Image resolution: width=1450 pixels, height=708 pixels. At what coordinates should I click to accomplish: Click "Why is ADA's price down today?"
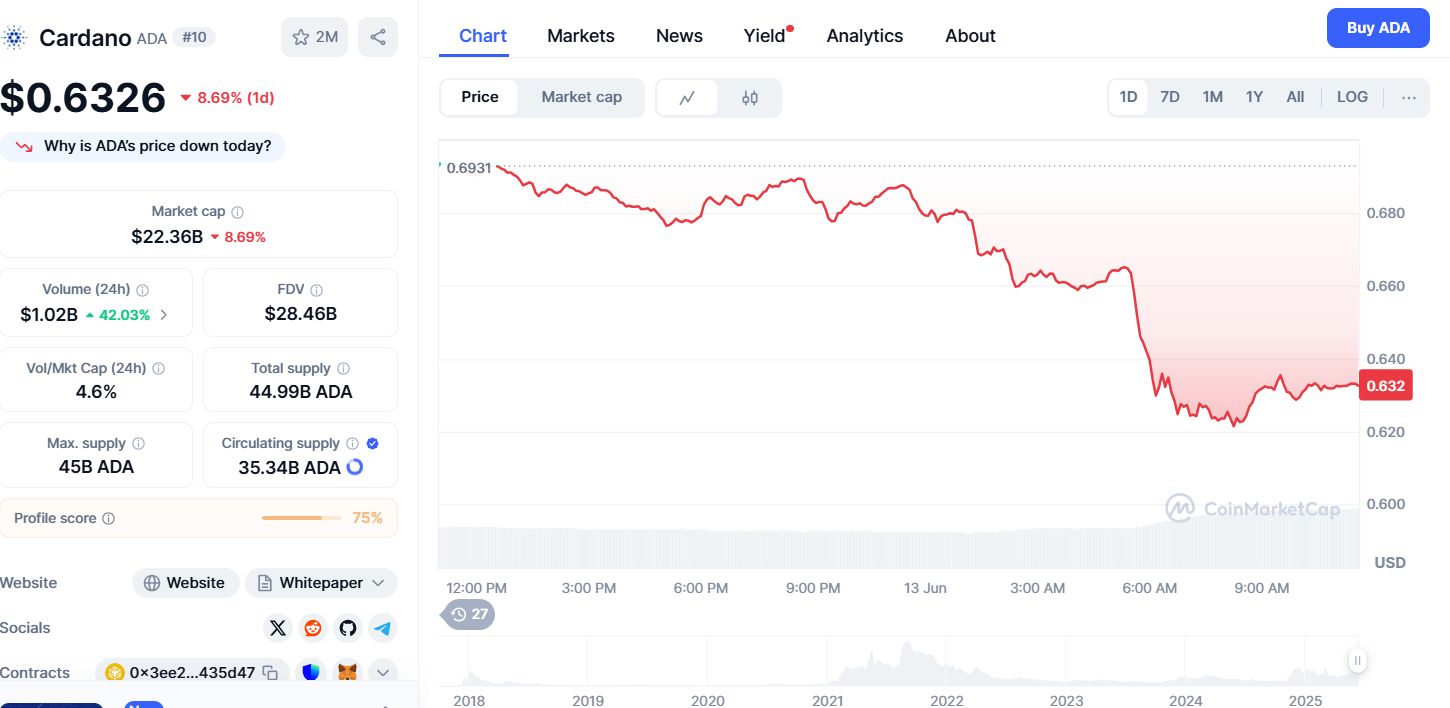(x=143, y=146)
